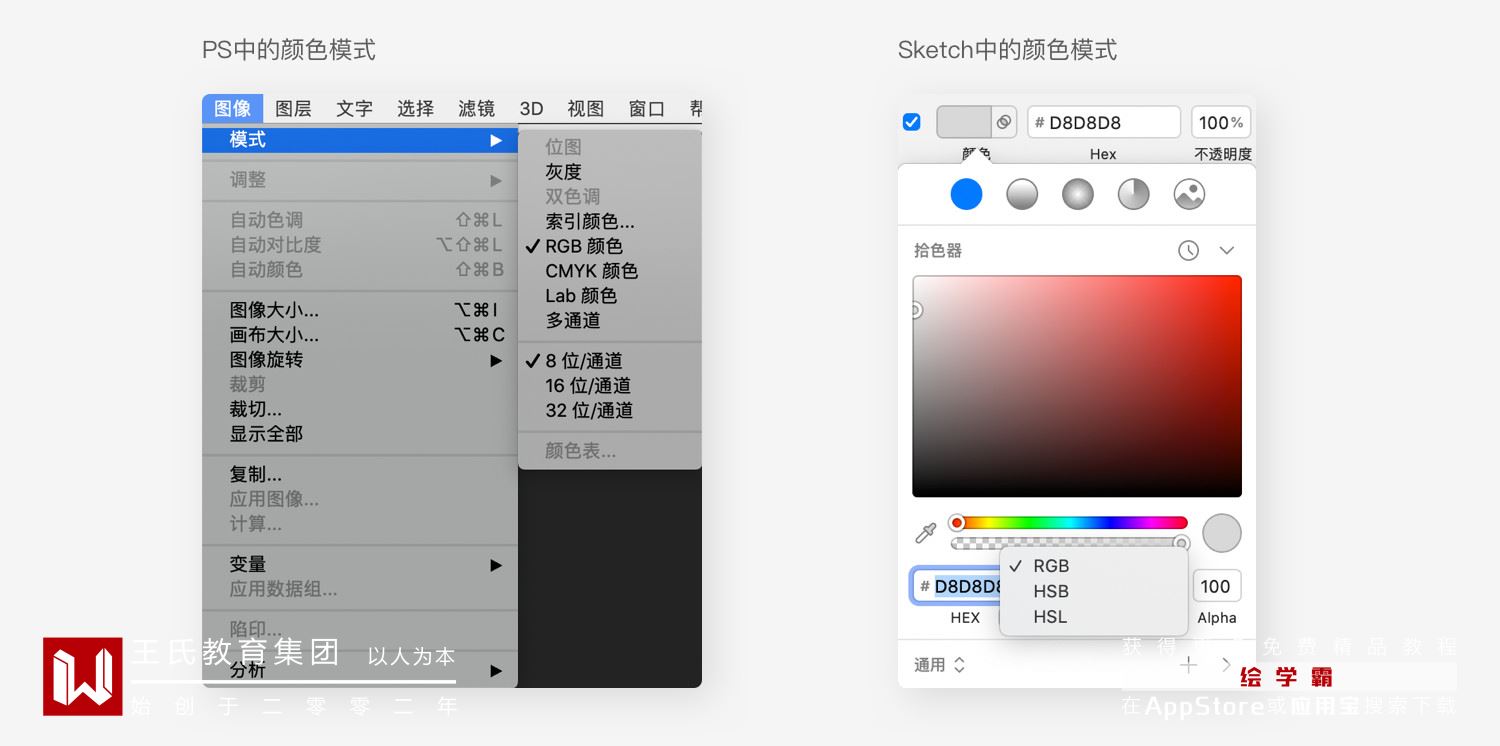Expand the 调整 submenu item
The width and height of the screenshot is (1500, 746).
tap(360, 180)
